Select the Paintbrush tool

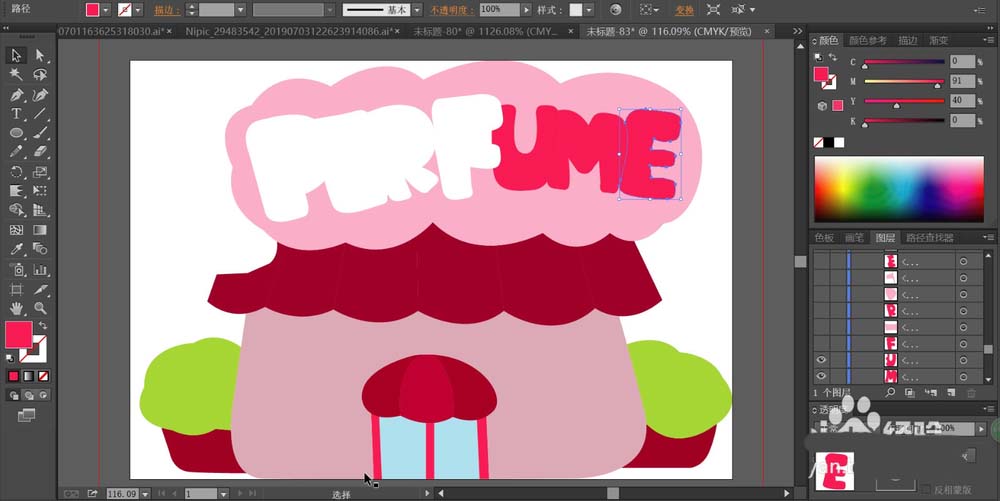pos(40,133)
